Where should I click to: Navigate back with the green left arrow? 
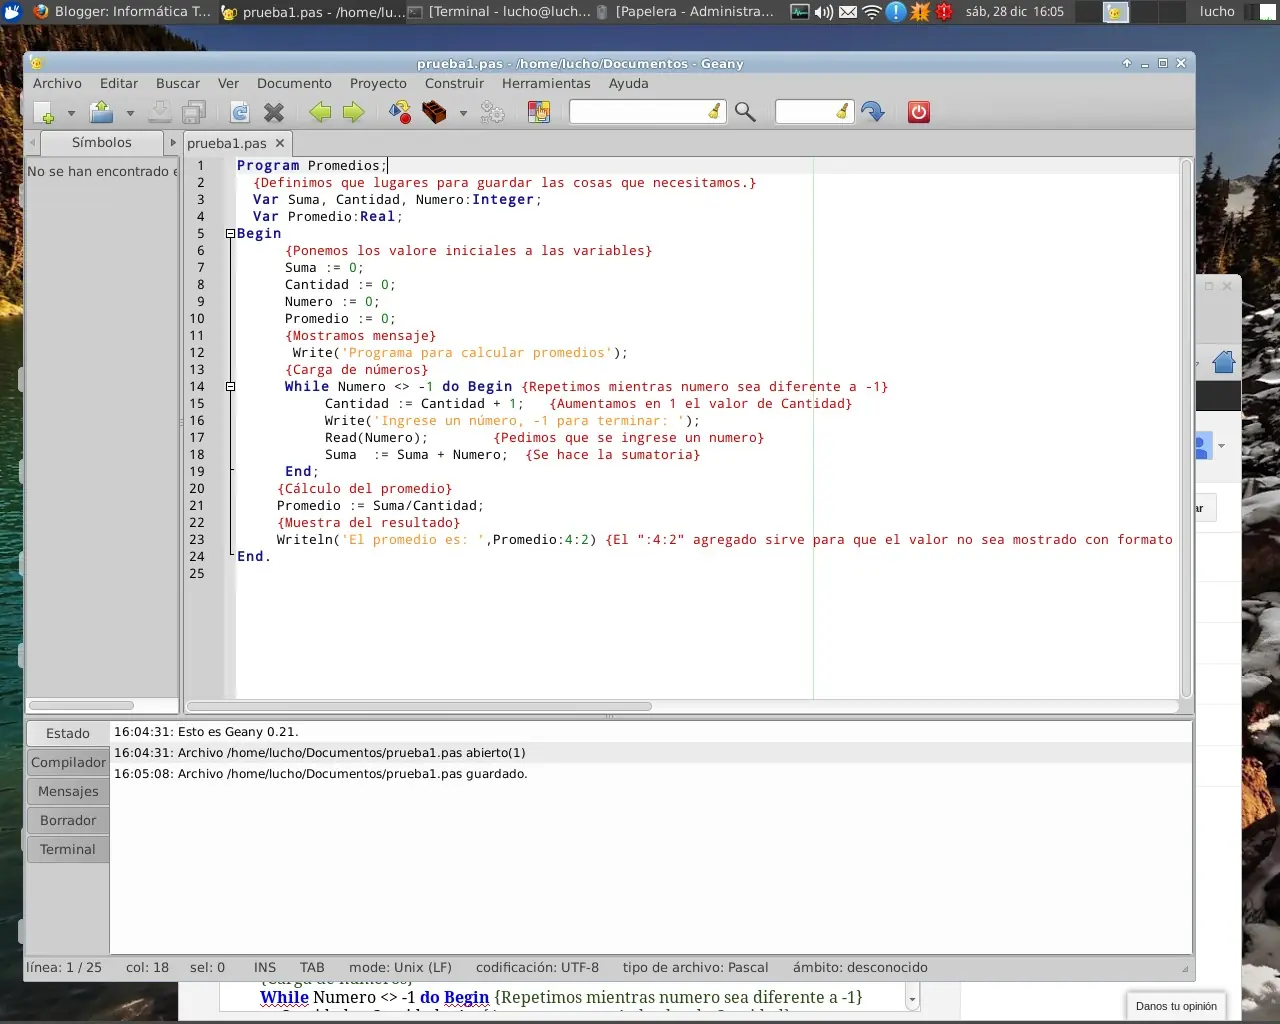point(320,112)
